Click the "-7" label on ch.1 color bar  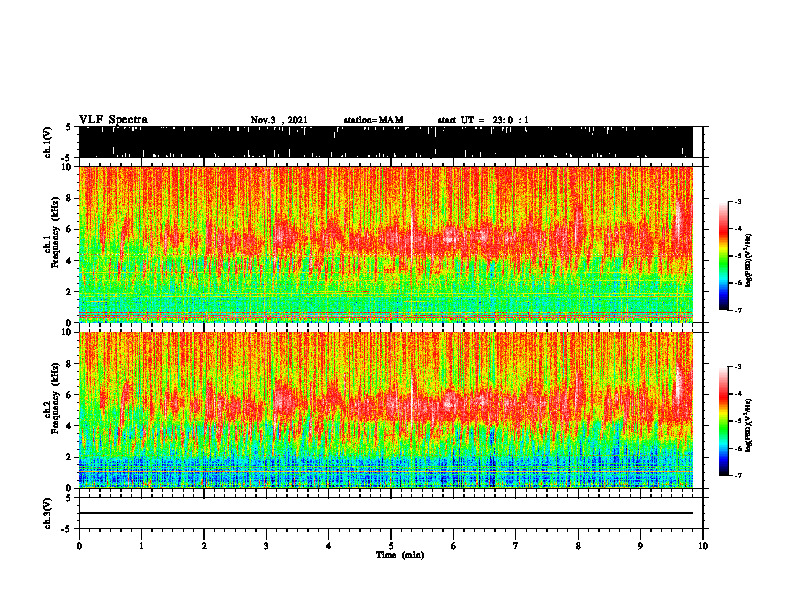tap(738, 310)
